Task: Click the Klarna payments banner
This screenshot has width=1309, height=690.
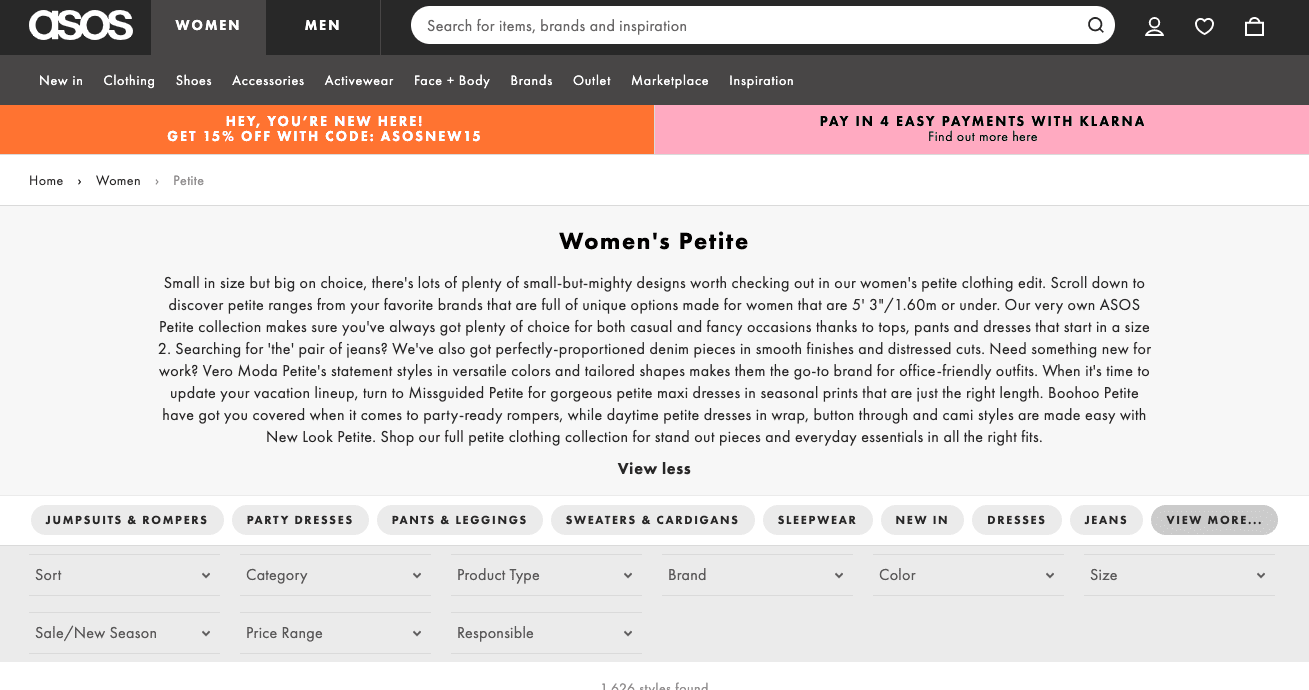Action: pyautogui.click(x=982, y=130)
